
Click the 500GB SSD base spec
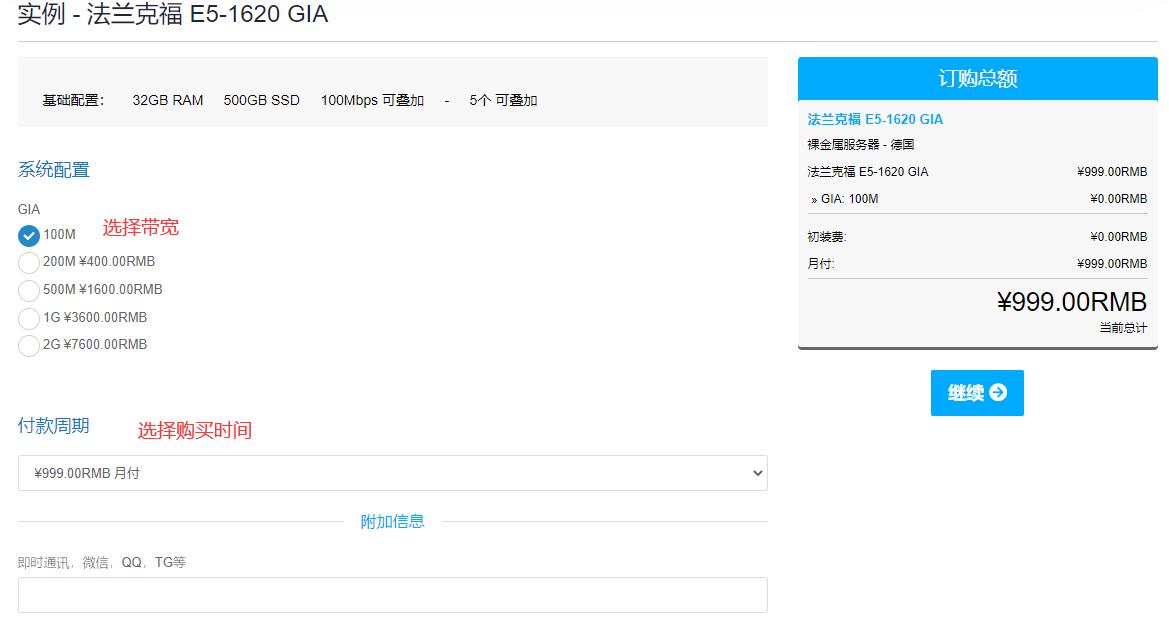pos(262,100)
